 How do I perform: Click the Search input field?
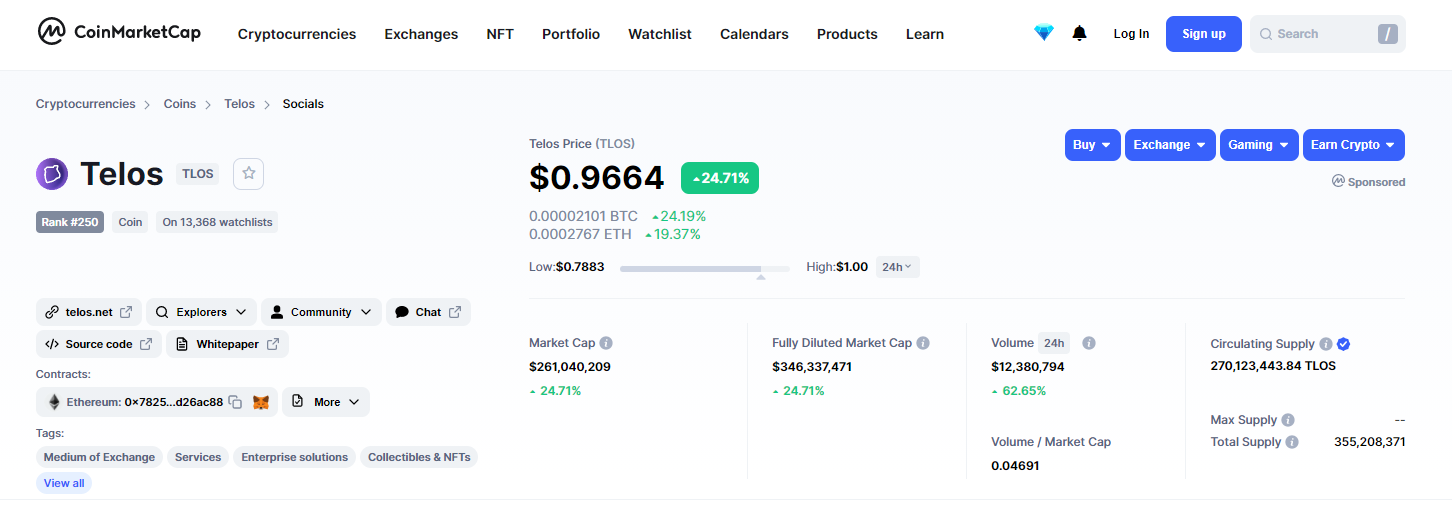pos(1316,34)
